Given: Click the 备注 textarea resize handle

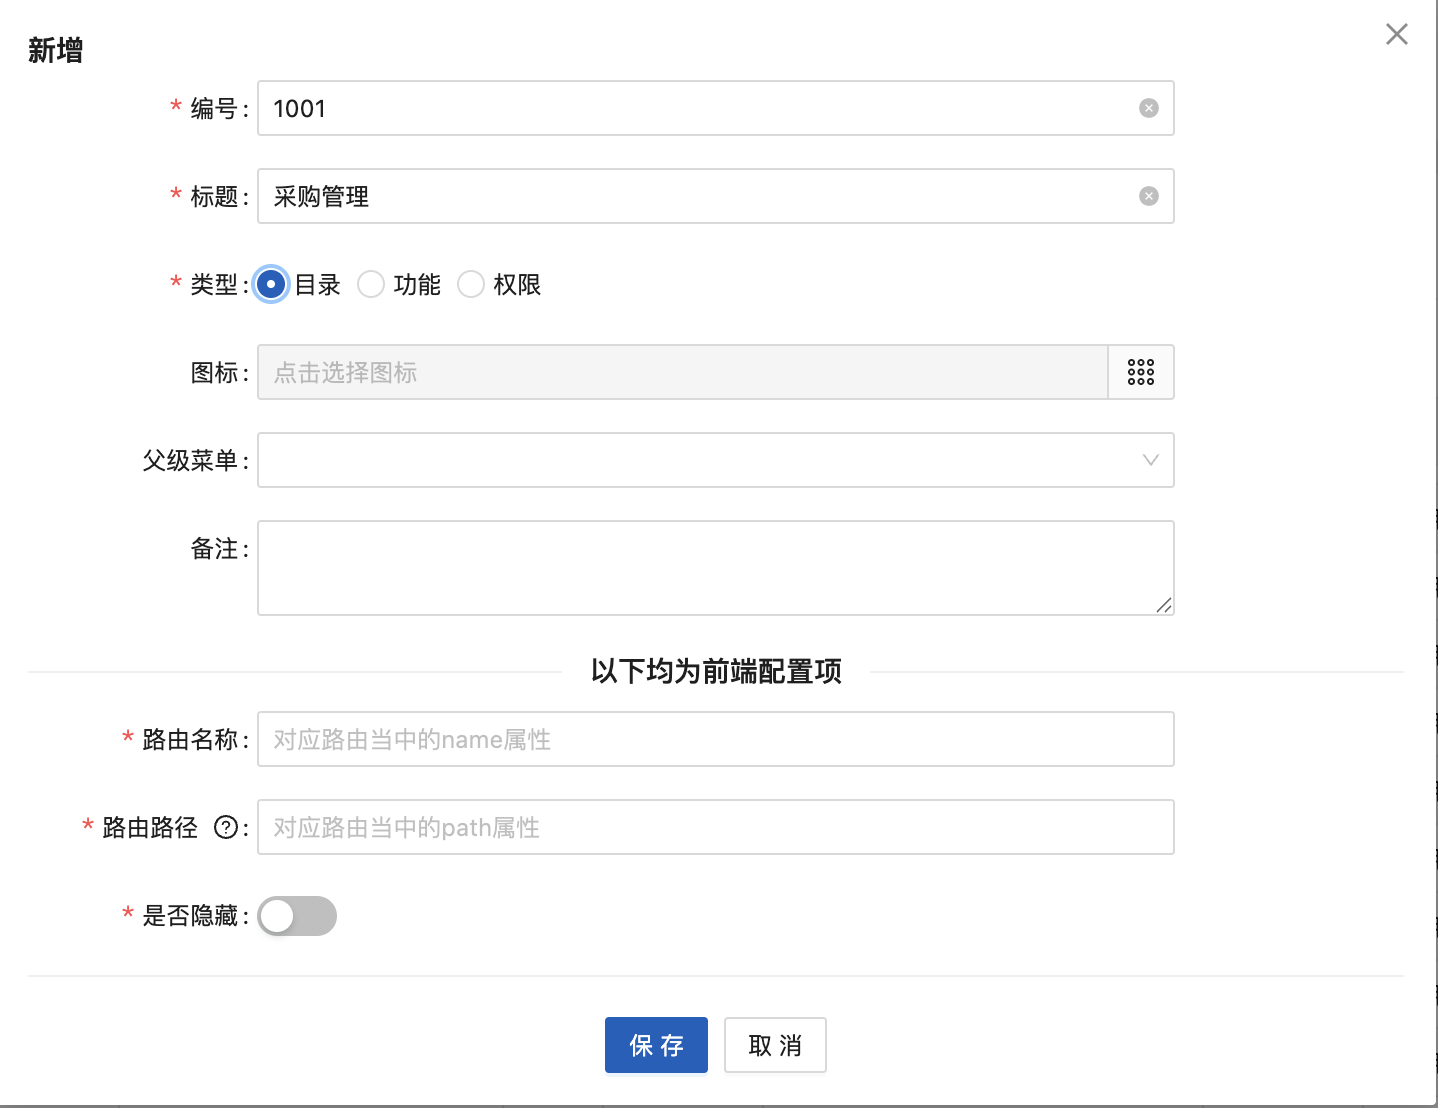Looking at the screenshot, I should coord(1164,605).
